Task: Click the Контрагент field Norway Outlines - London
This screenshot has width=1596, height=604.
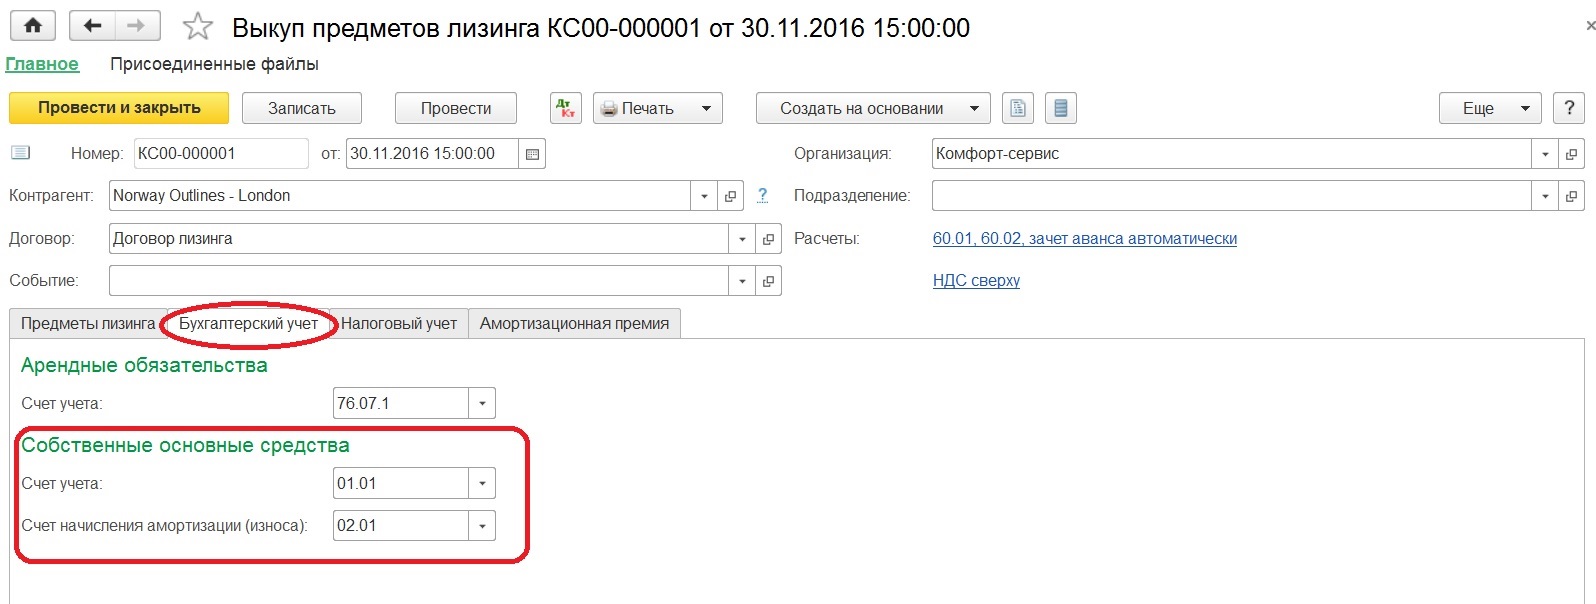Action: [399, 196]
